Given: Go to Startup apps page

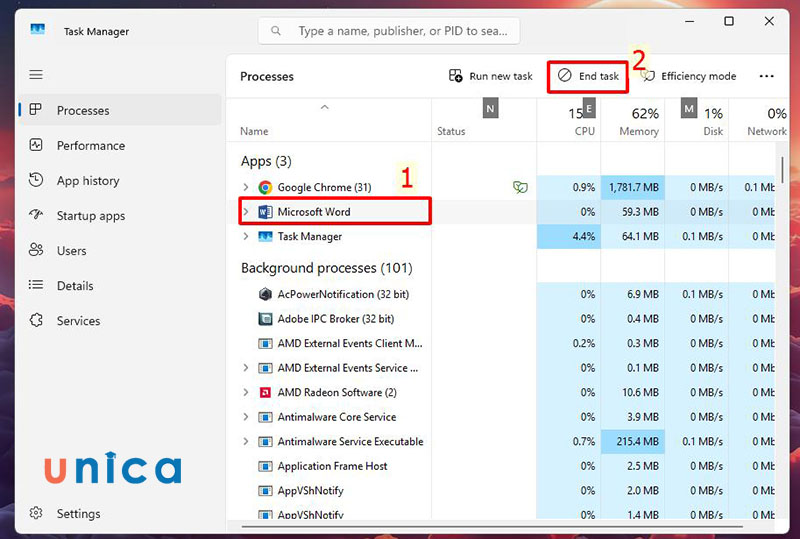Looking at the screenshot, I should [x=120, y=215].
